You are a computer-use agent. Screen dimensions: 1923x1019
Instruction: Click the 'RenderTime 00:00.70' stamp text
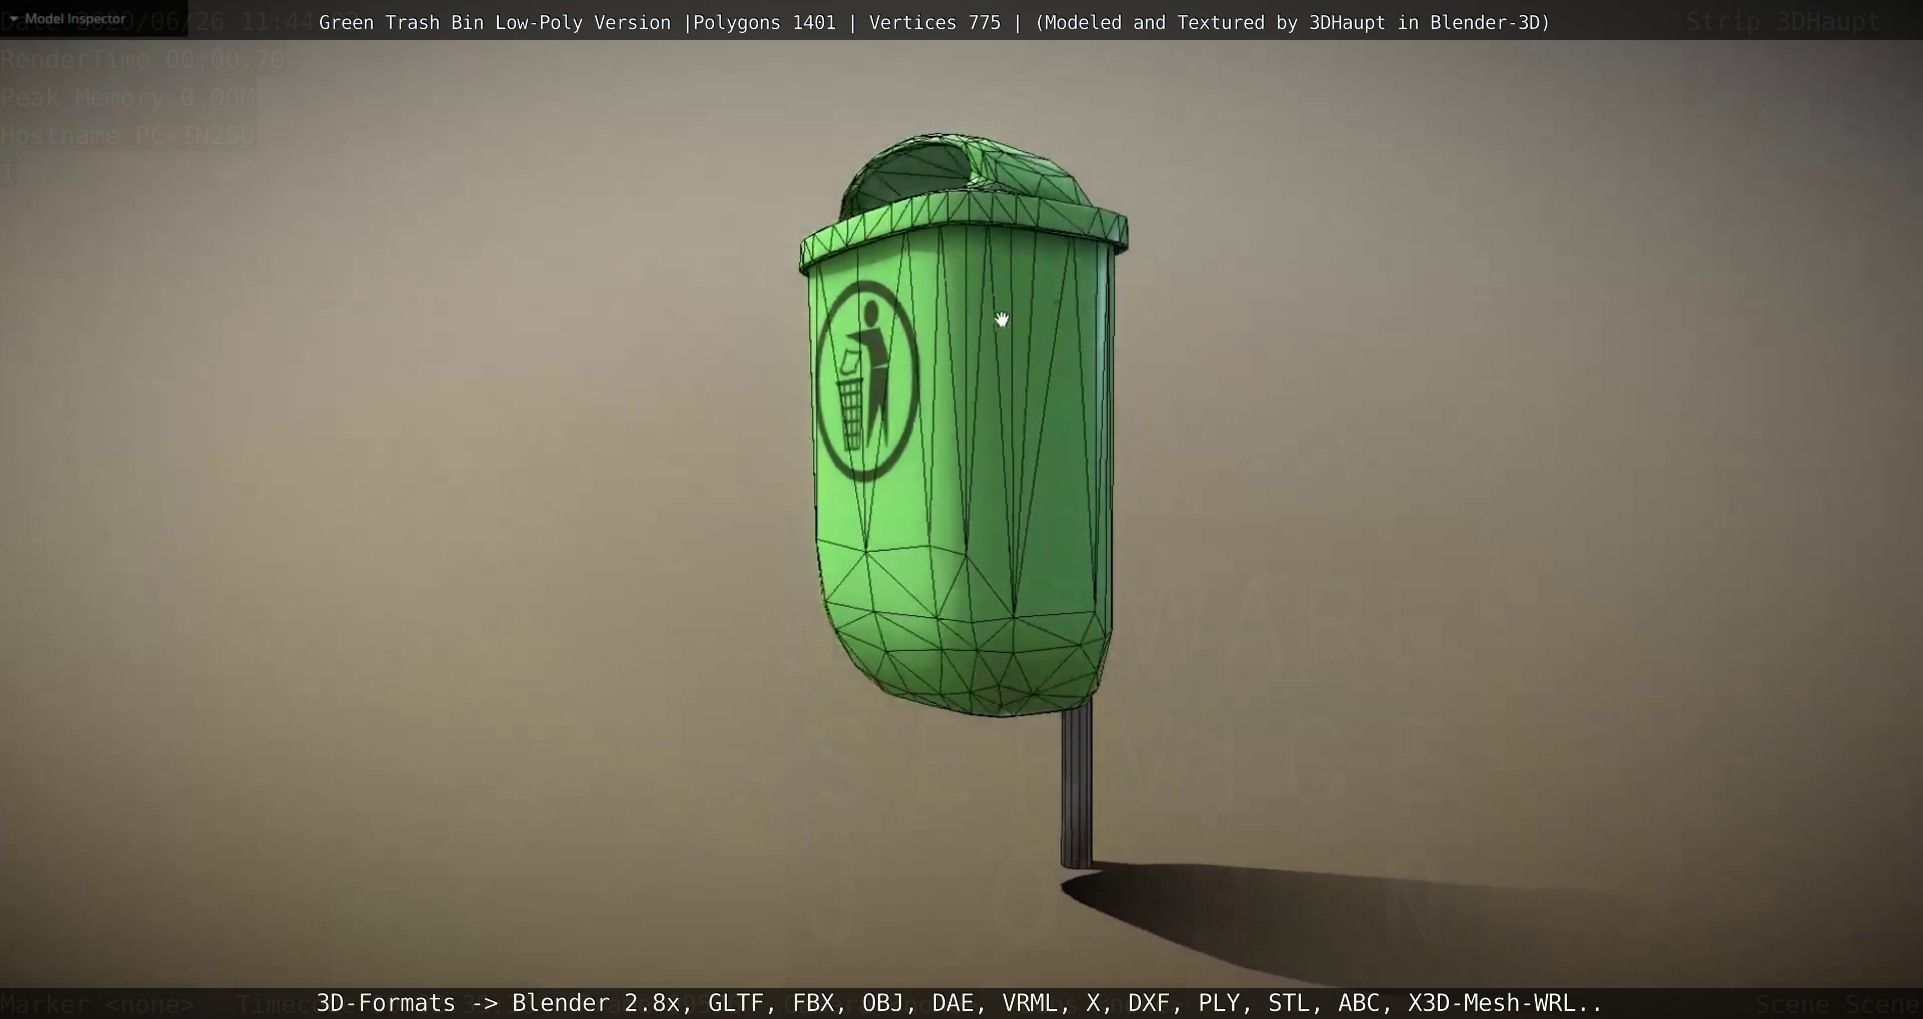coord(143,60)
